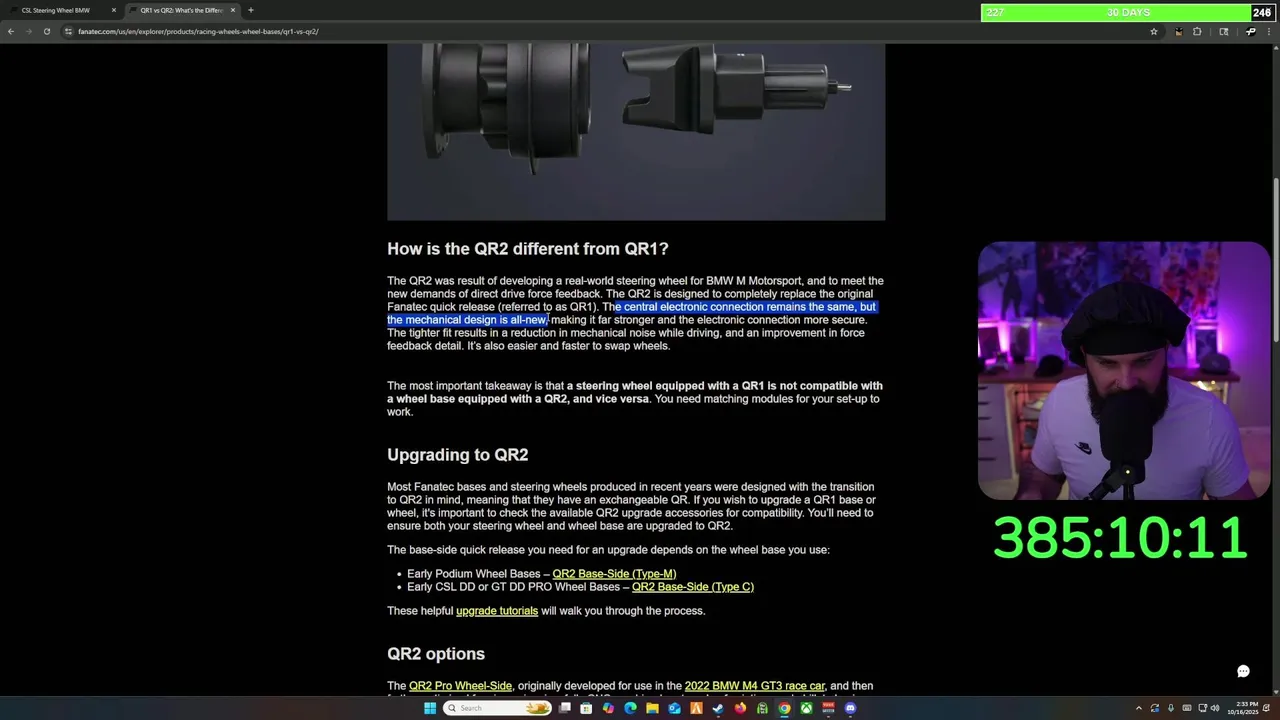Select the QR1 vs QR2 tab
Viewport: 1280px width, 720px height.
point(181,10)
